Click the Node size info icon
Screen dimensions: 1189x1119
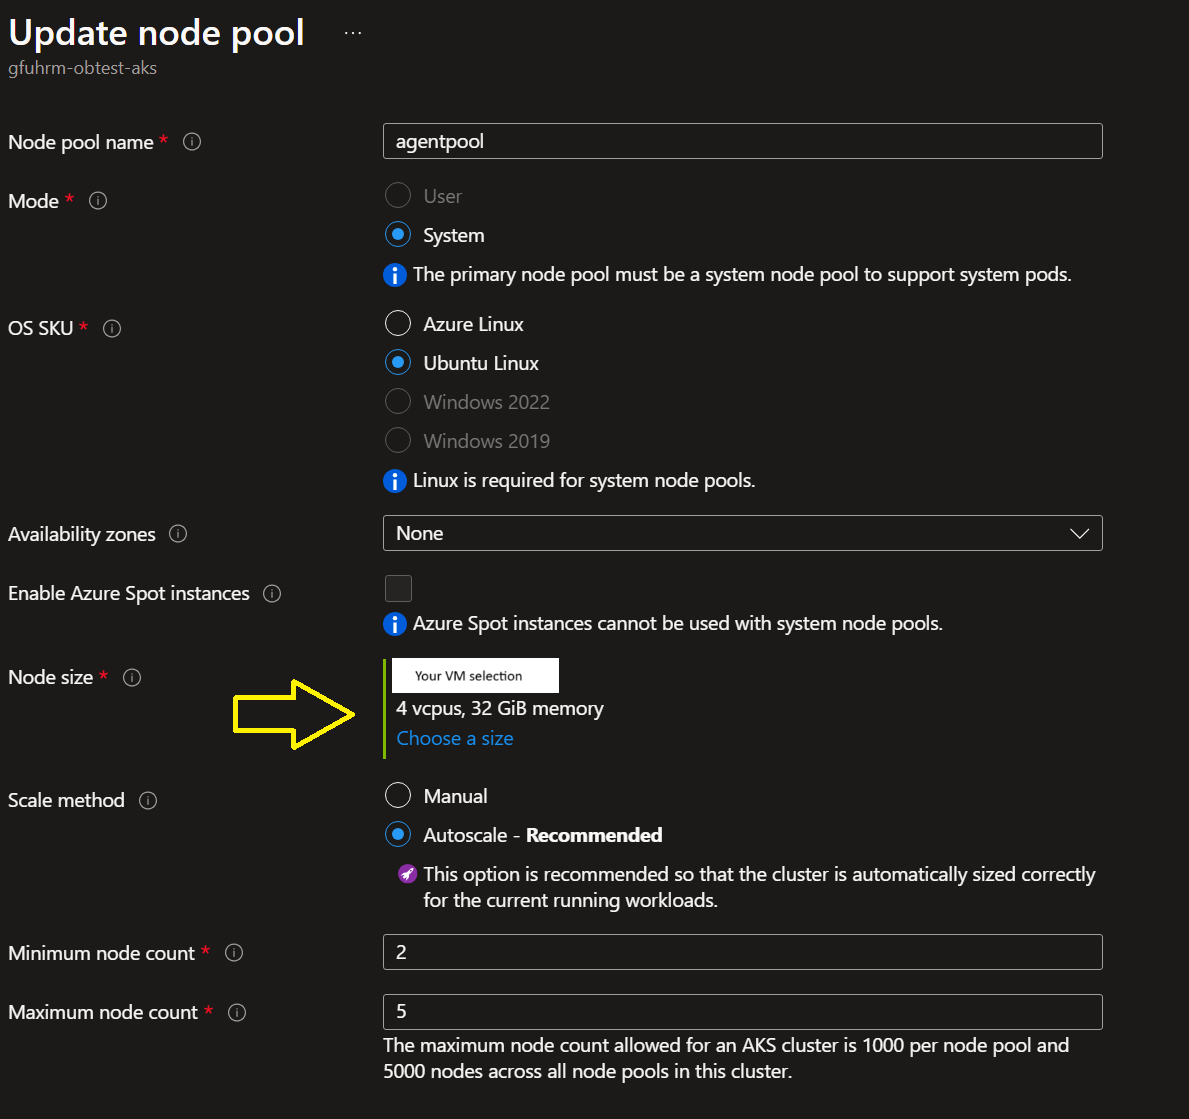point(132,678)
